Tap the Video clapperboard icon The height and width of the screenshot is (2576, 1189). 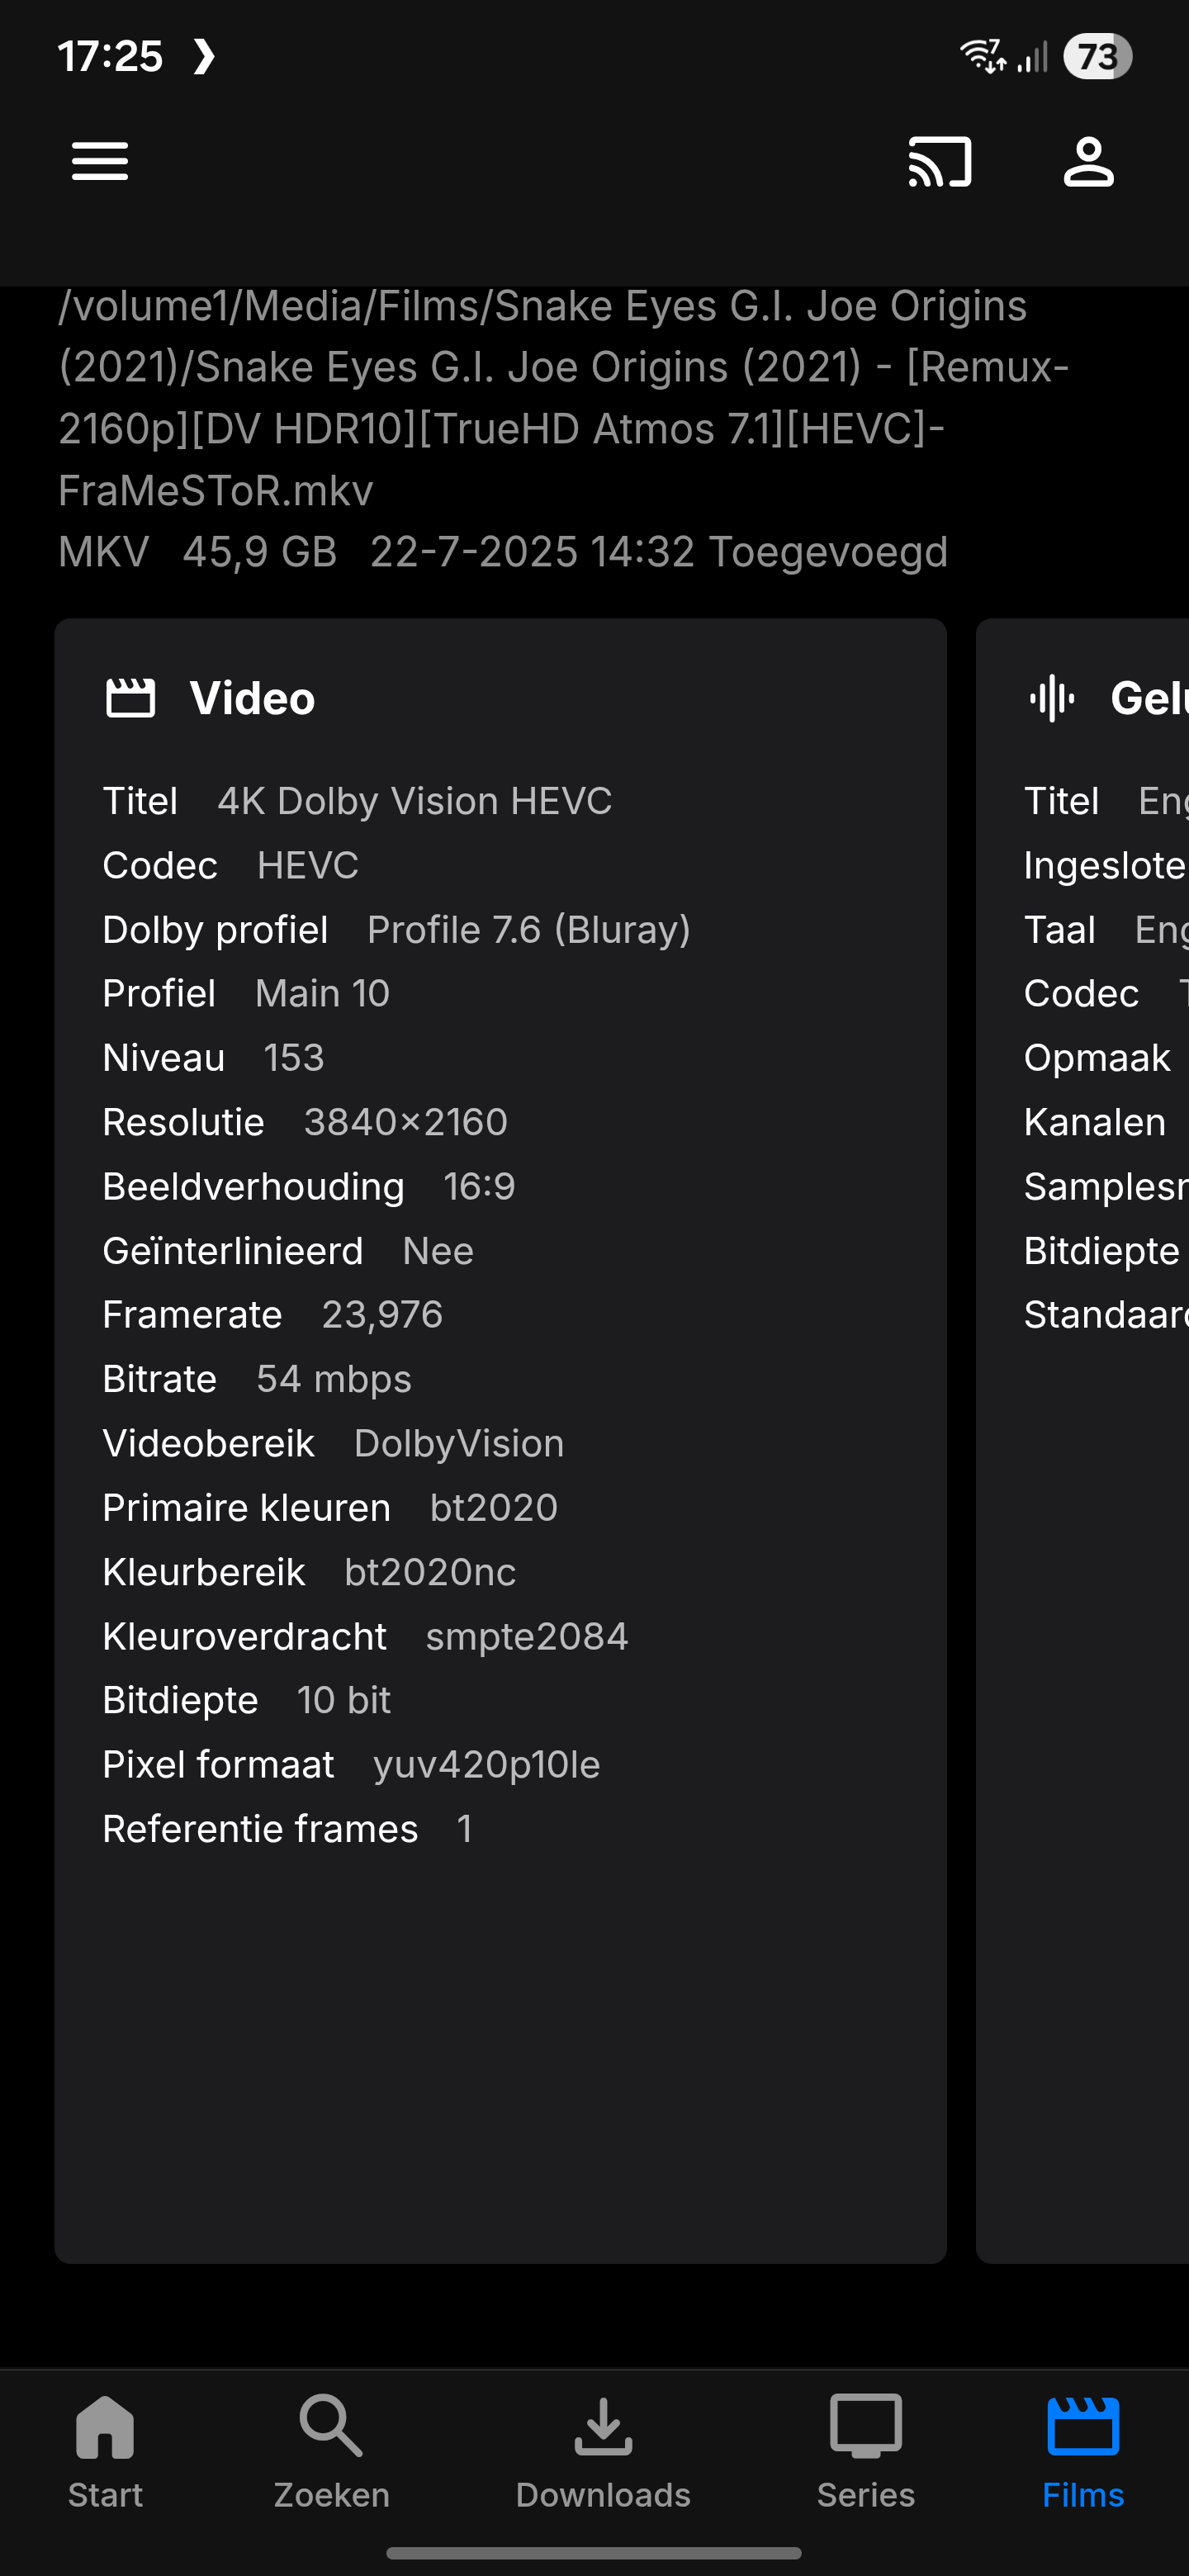[x=131, y=698]
